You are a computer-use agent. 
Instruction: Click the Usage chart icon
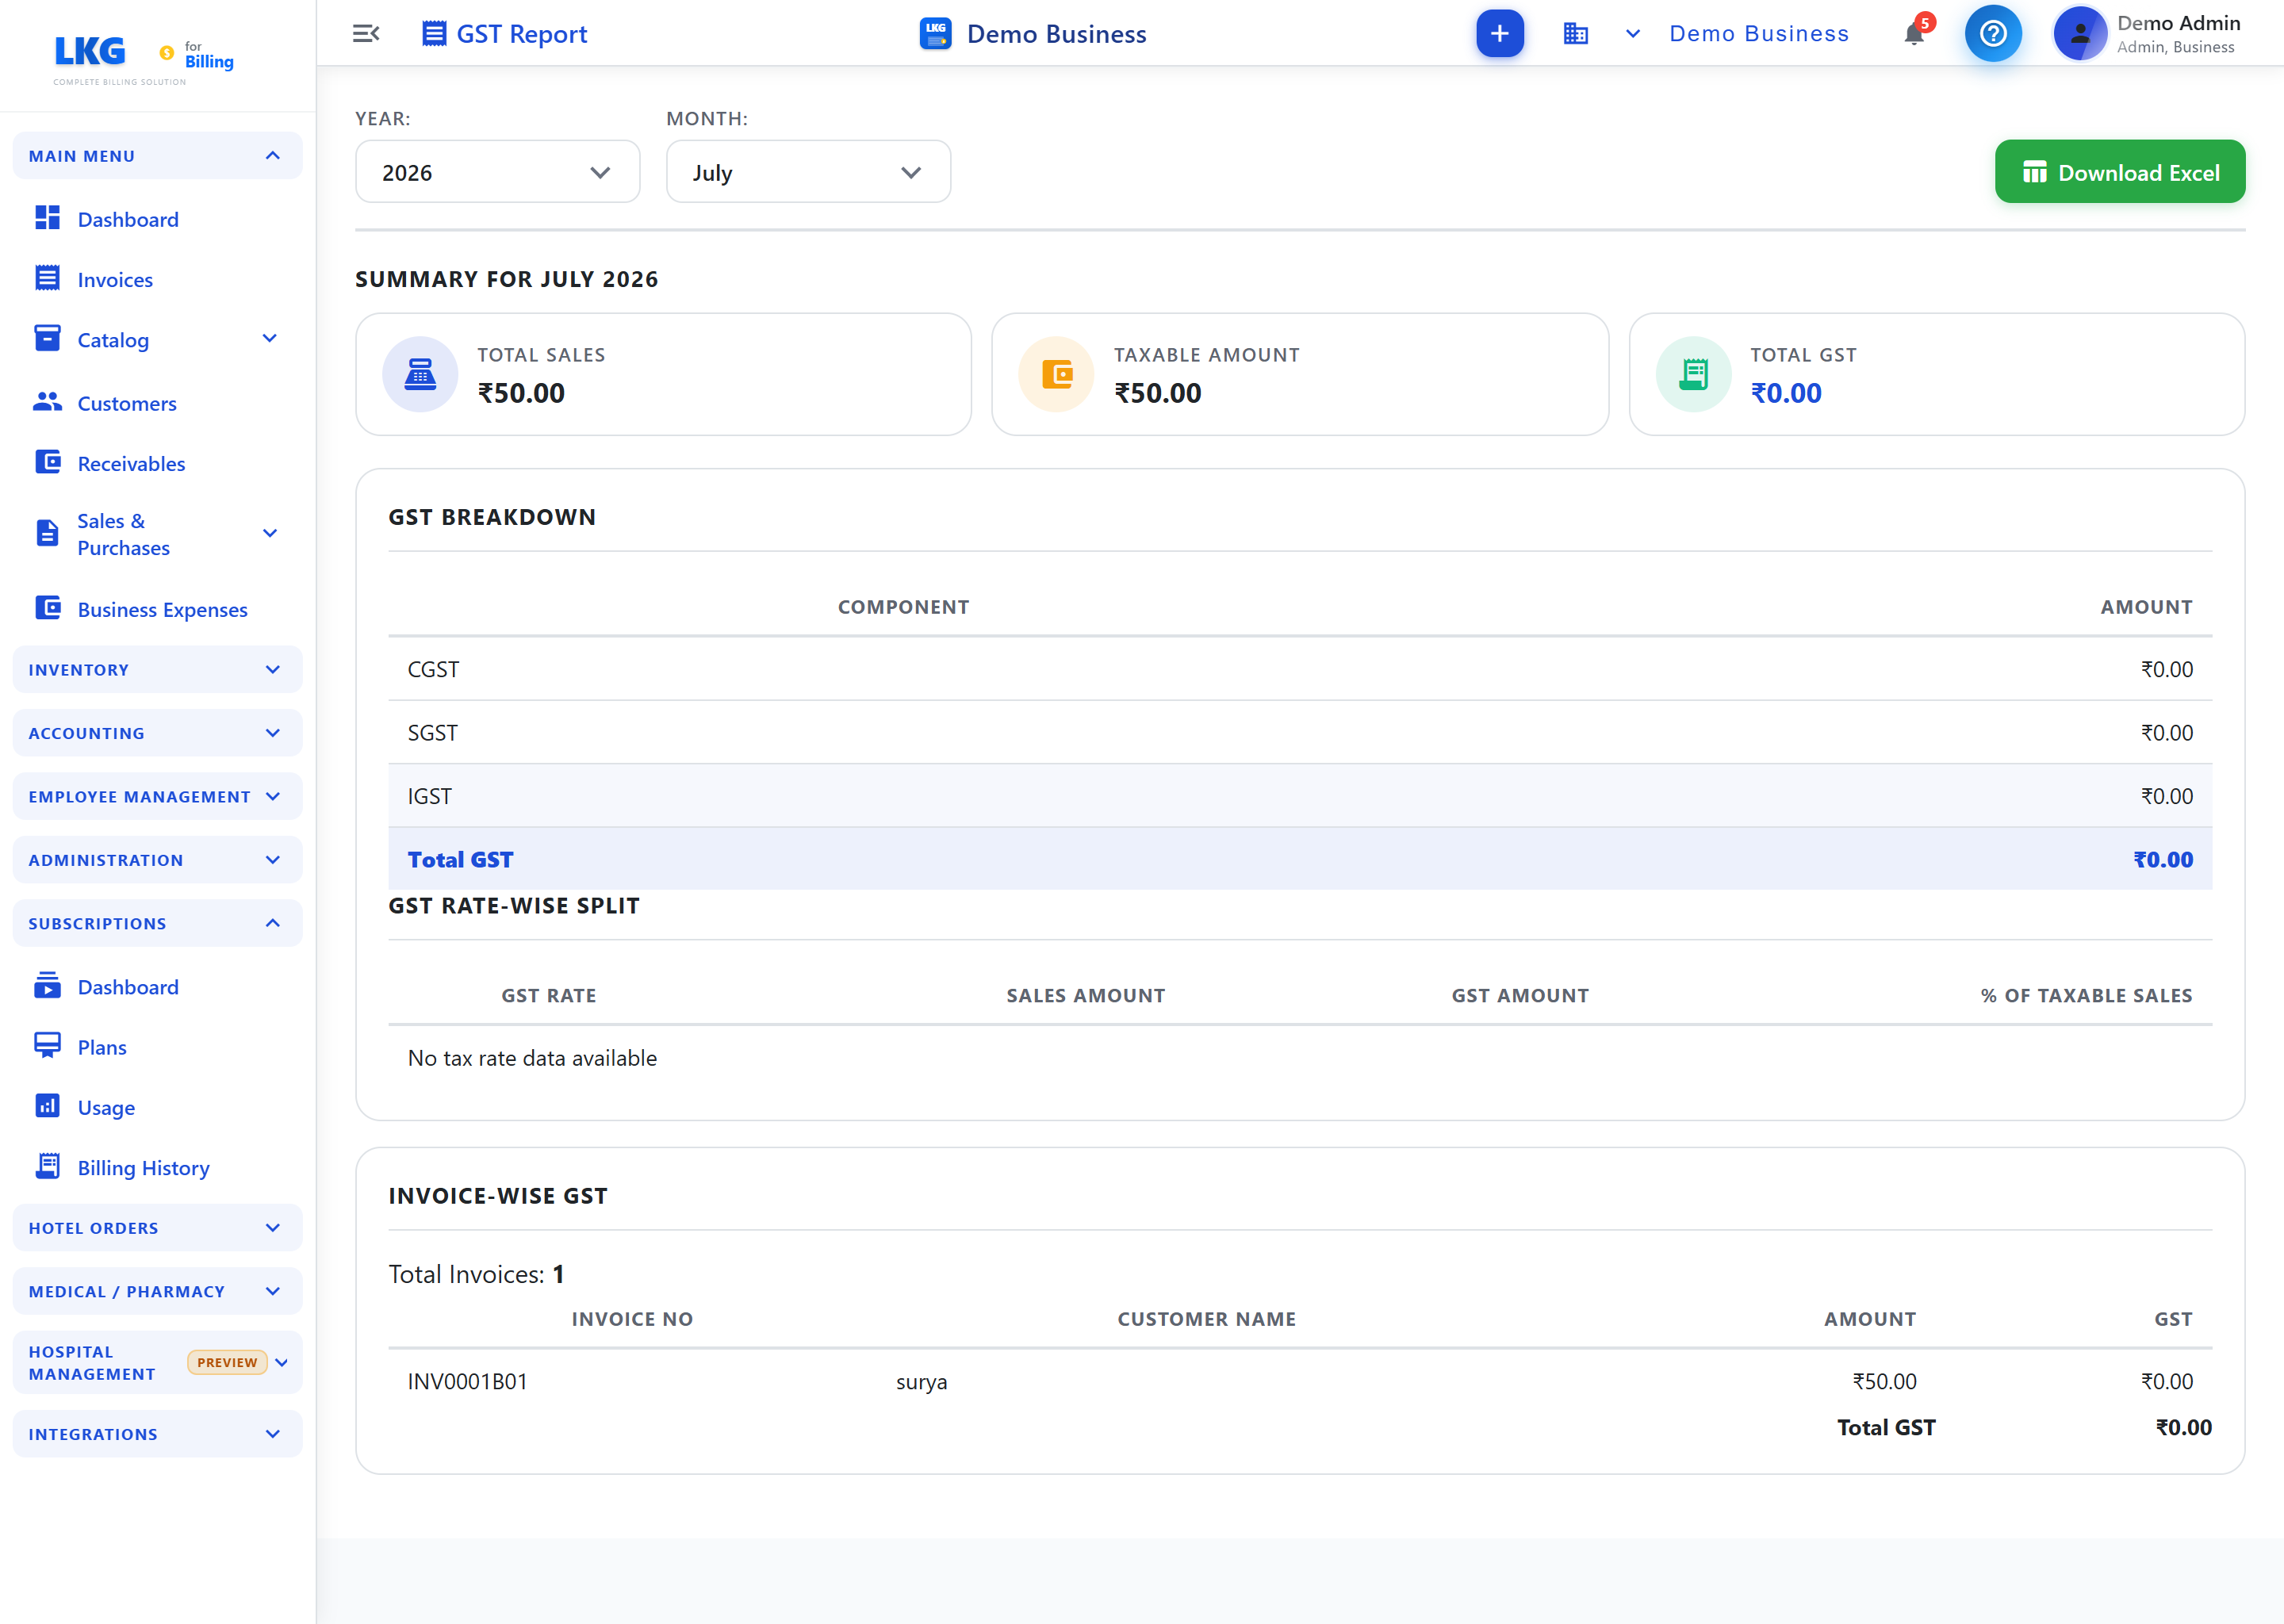pos(47,1106)
